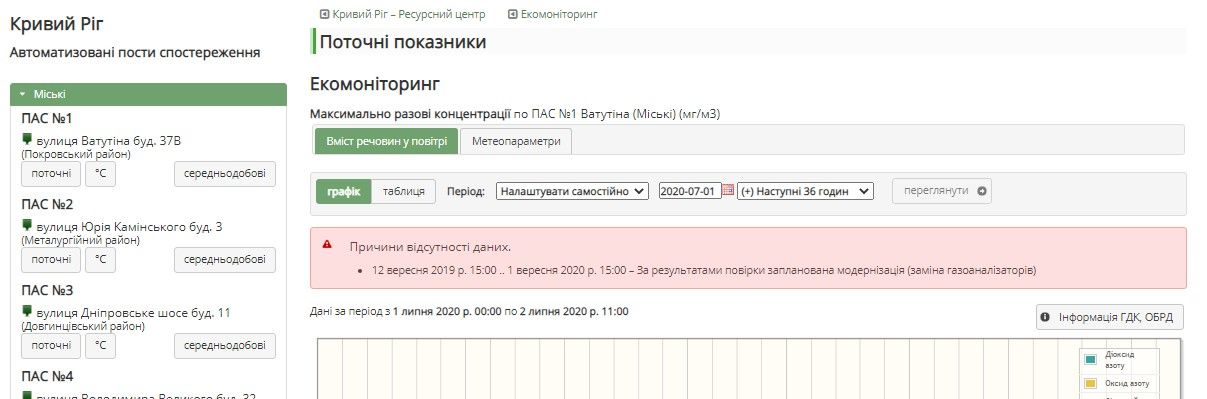Click the warning triangle icon in the alert

pos(327,245)
